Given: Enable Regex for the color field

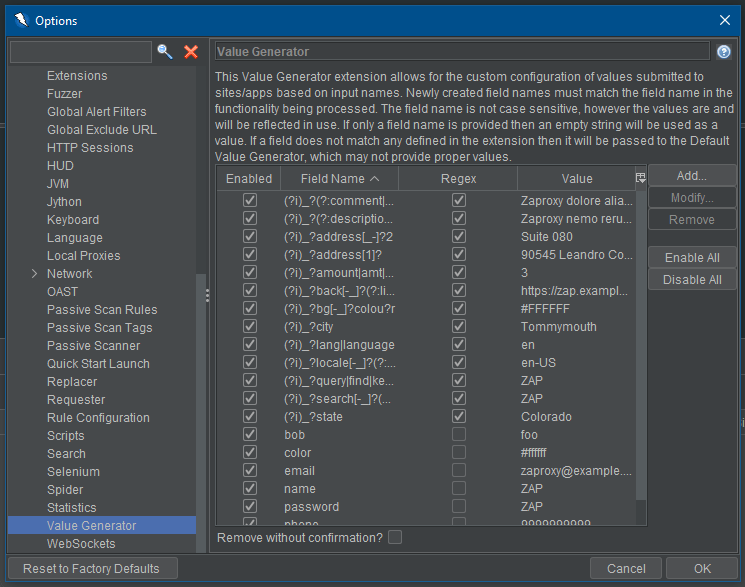Looking at the screenshot, I should tap(458, 453).
